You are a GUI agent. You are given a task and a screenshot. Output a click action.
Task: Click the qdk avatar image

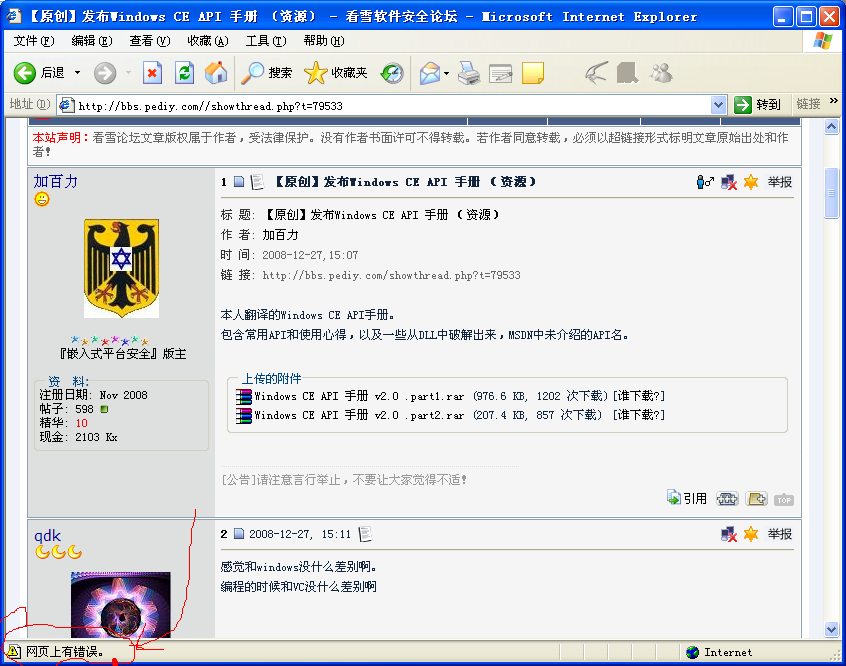click(120, 604)
